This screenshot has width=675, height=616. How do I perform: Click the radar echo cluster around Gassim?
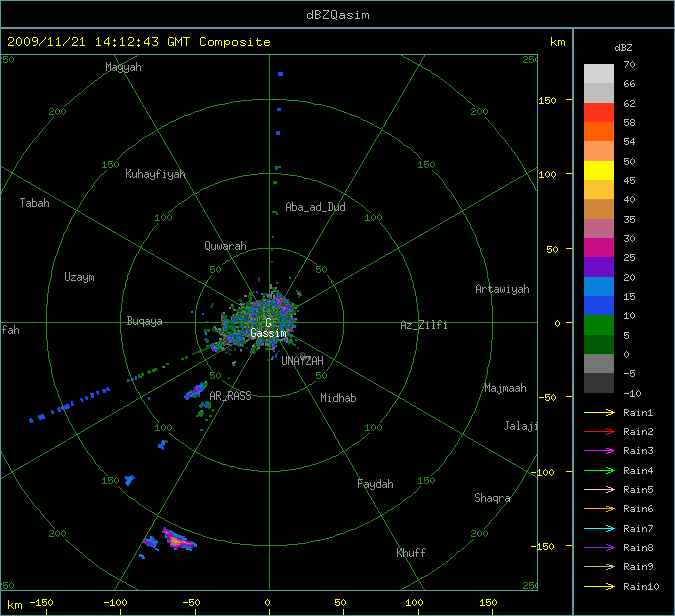tap(260, 321)
